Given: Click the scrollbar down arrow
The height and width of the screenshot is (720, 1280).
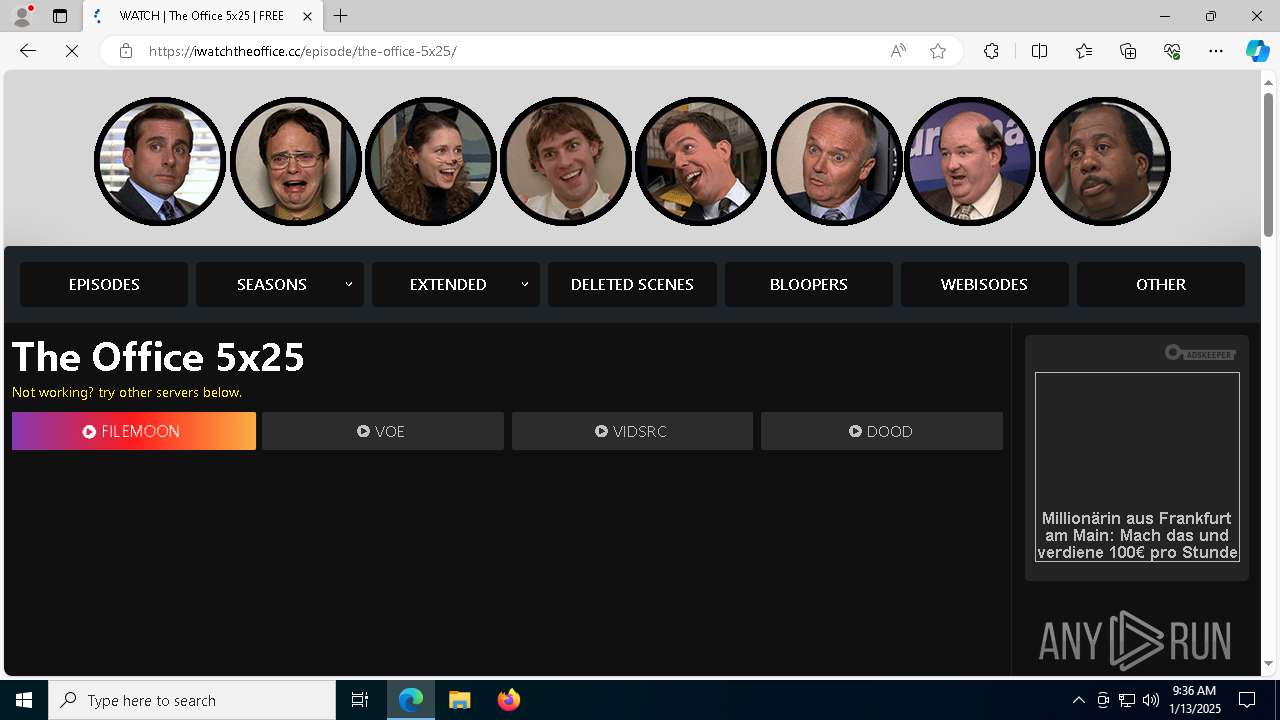Looking at the screenshot, I should [1269, 664].
